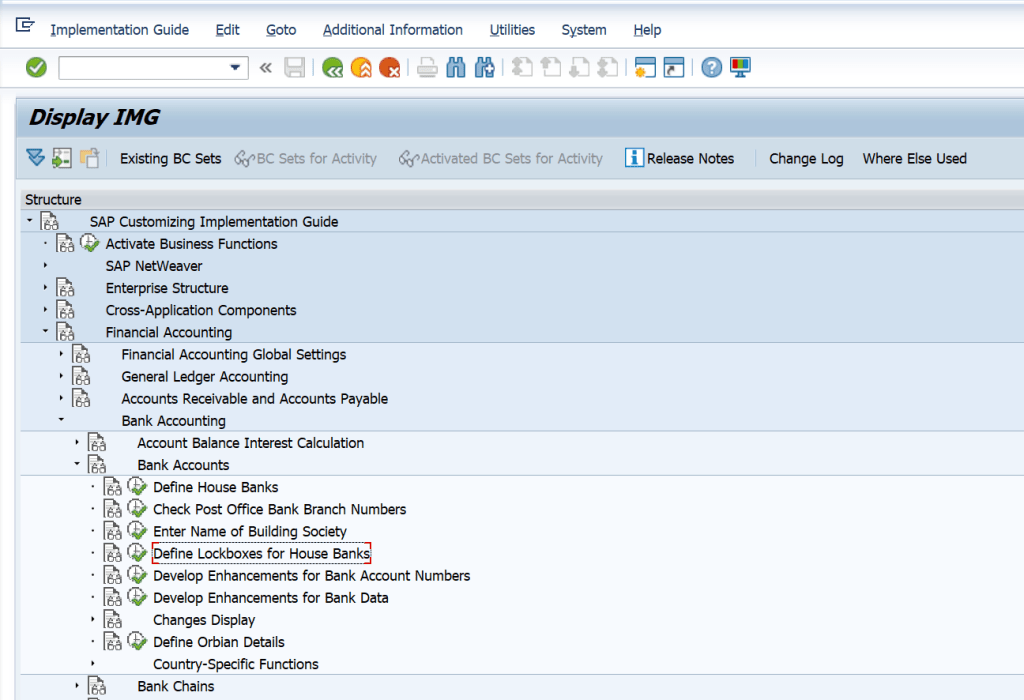Click the green Back arrow icon
The width and height of the screenshot is (1024, 700).
pos(332,67)
